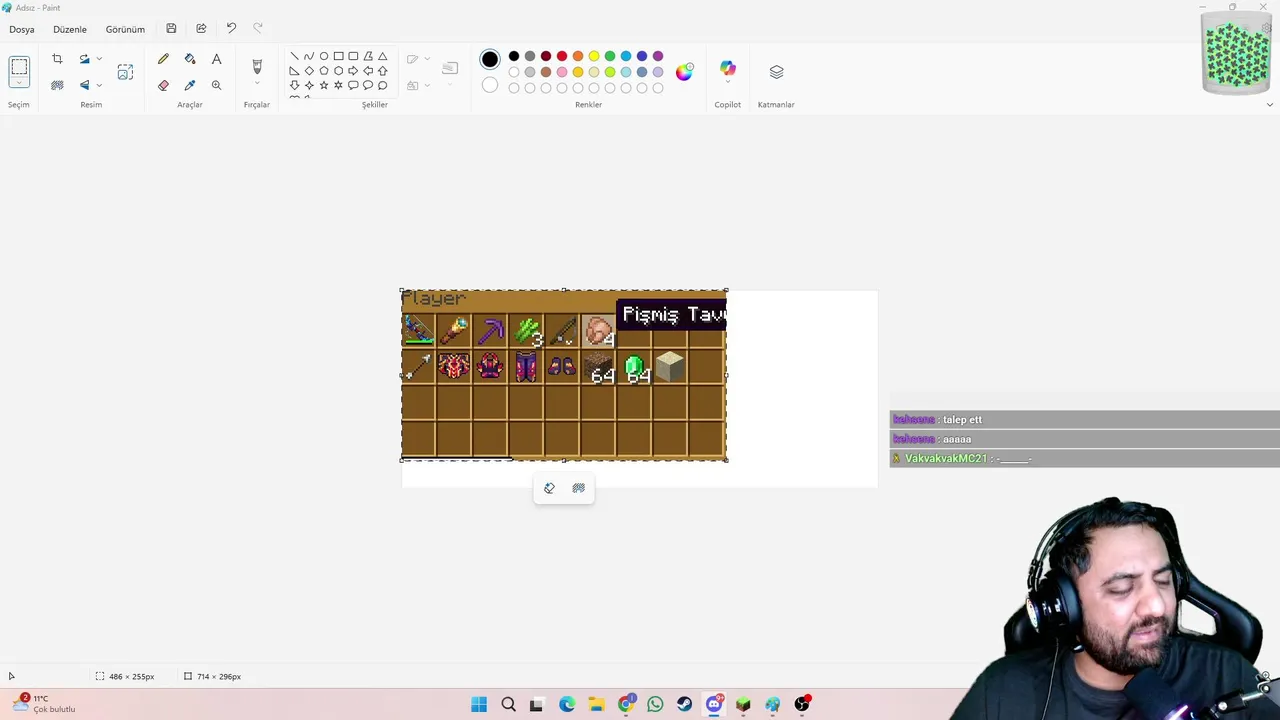Click the Save icon
This screenshot has width=1280, height=720.
171,29
